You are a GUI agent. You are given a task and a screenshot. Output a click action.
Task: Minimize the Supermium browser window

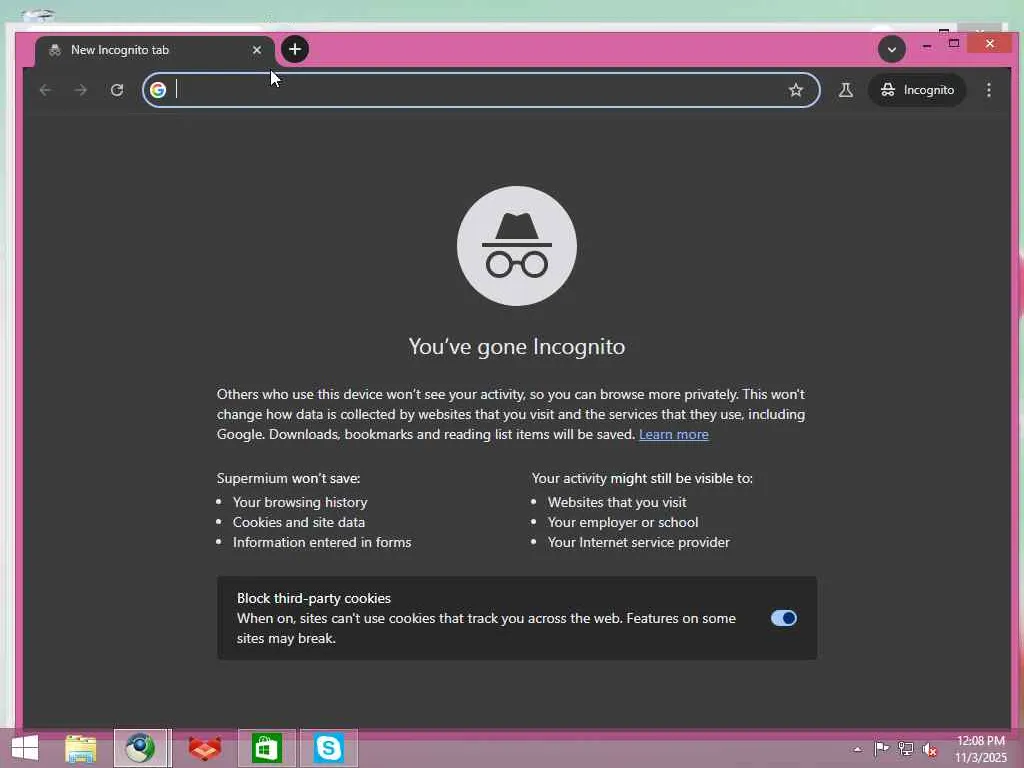click(x=927, y=44)
